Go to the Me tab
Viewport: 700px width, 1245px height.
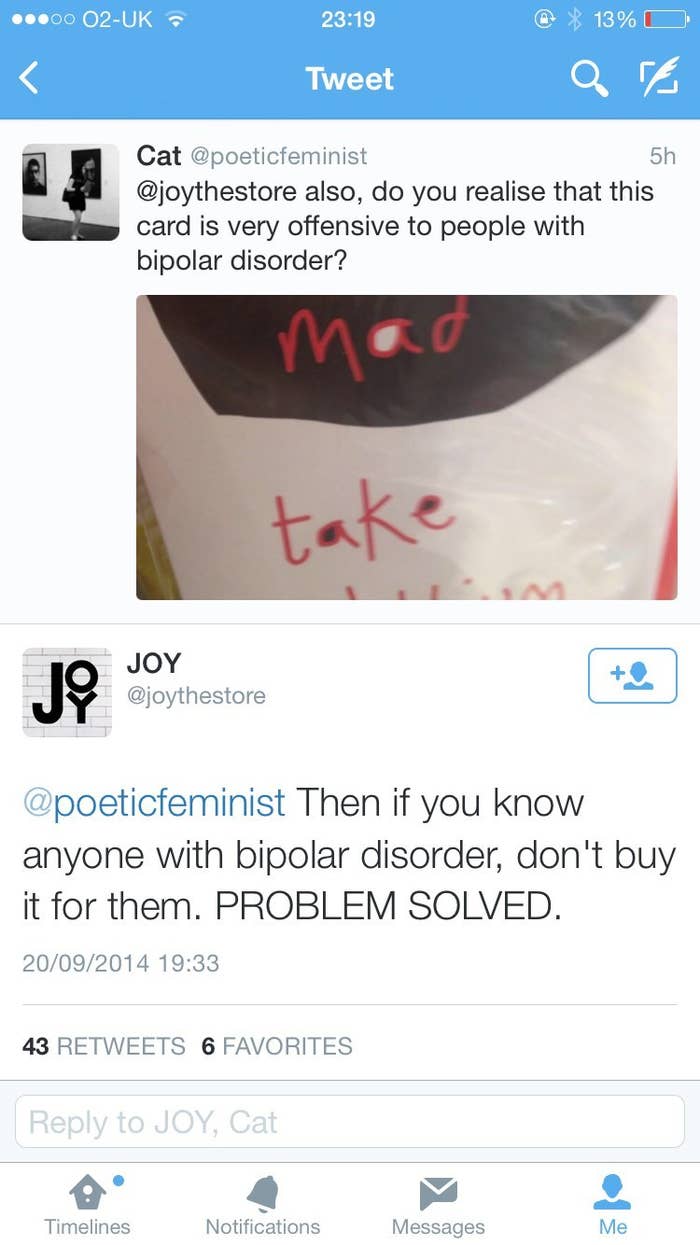coord(613,1205)
